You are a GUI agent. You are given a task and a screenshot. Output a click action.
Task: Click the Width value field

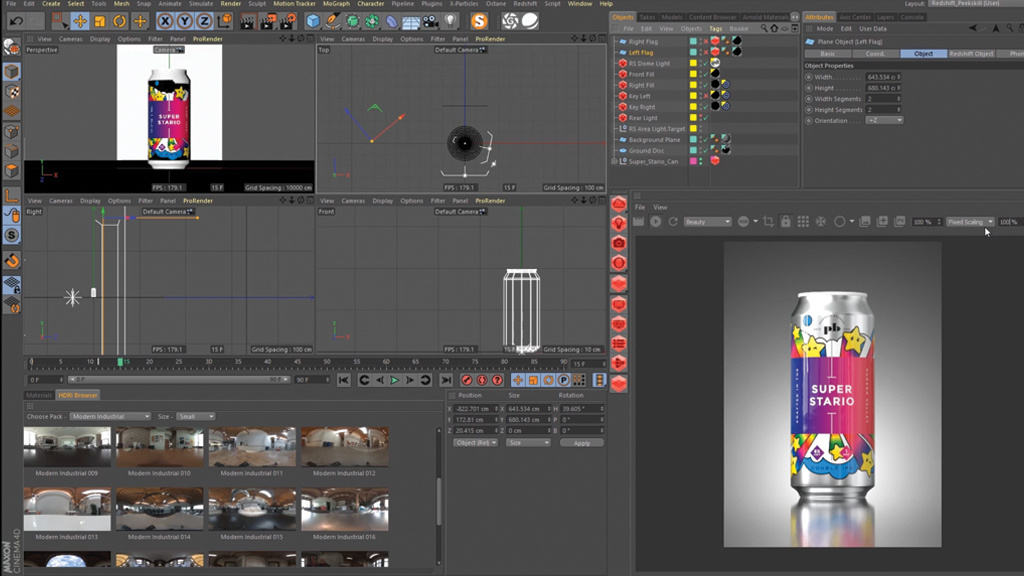pyautogui.click(x=884, y=77)
